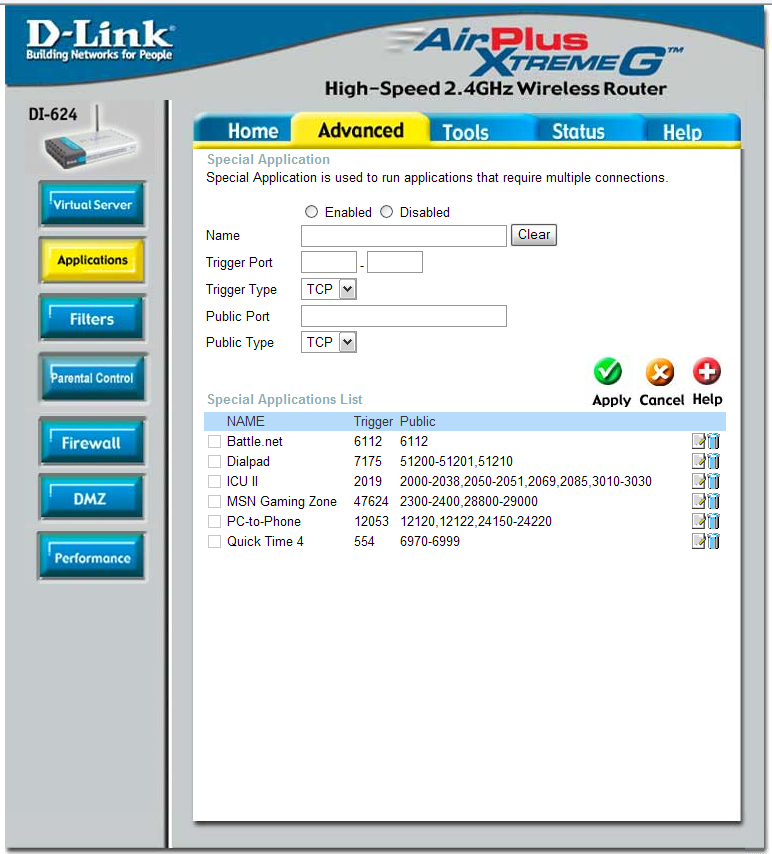Viewport: 772px width, 854px height.
Task: Open the Firewall section
Action: [x=92, y=442]
